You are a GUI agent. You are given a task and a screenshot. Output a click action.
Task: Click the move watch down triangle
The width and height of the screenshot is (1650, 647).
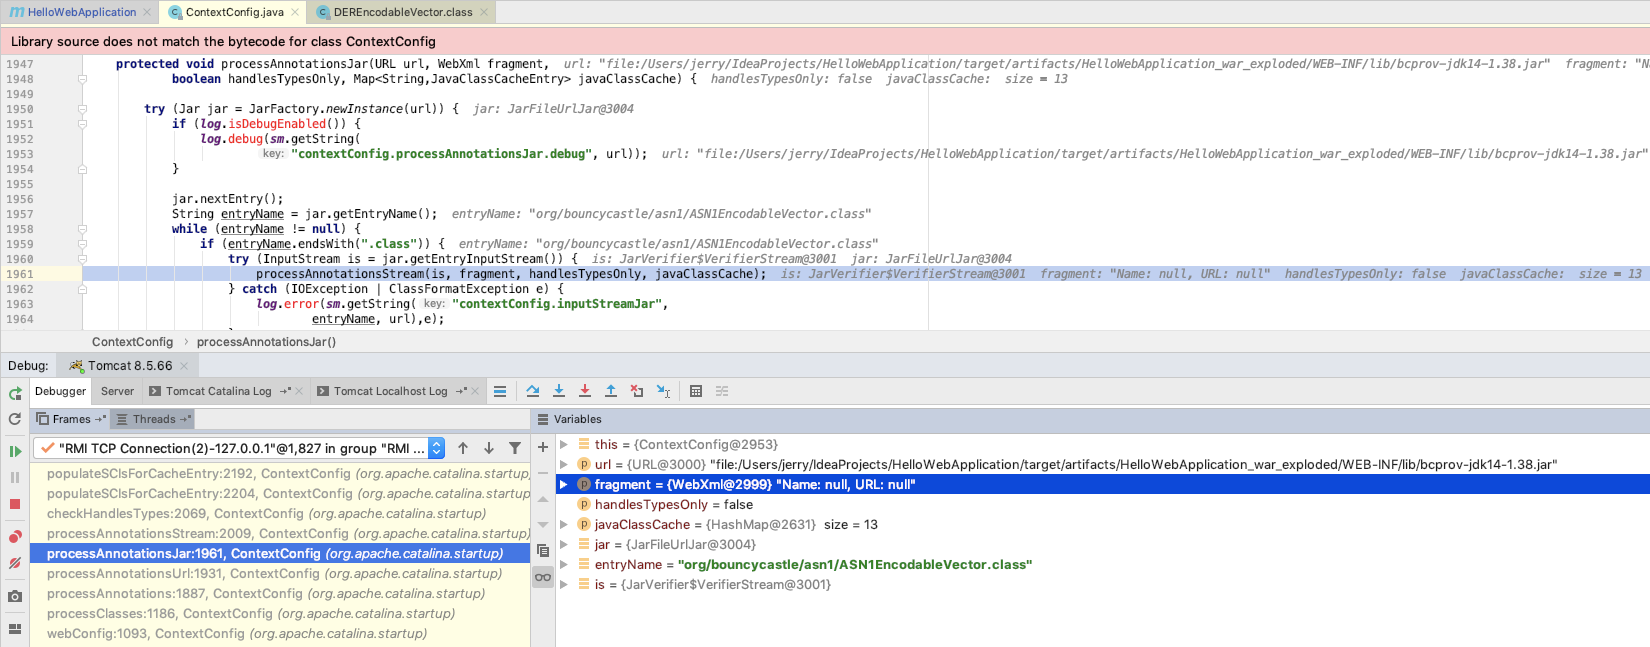point(543,525)
